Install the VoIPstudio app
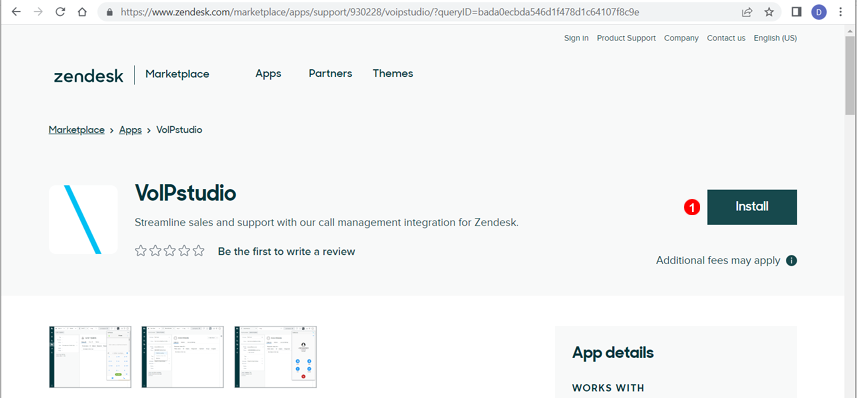857x398 pixels. (752, 207)
